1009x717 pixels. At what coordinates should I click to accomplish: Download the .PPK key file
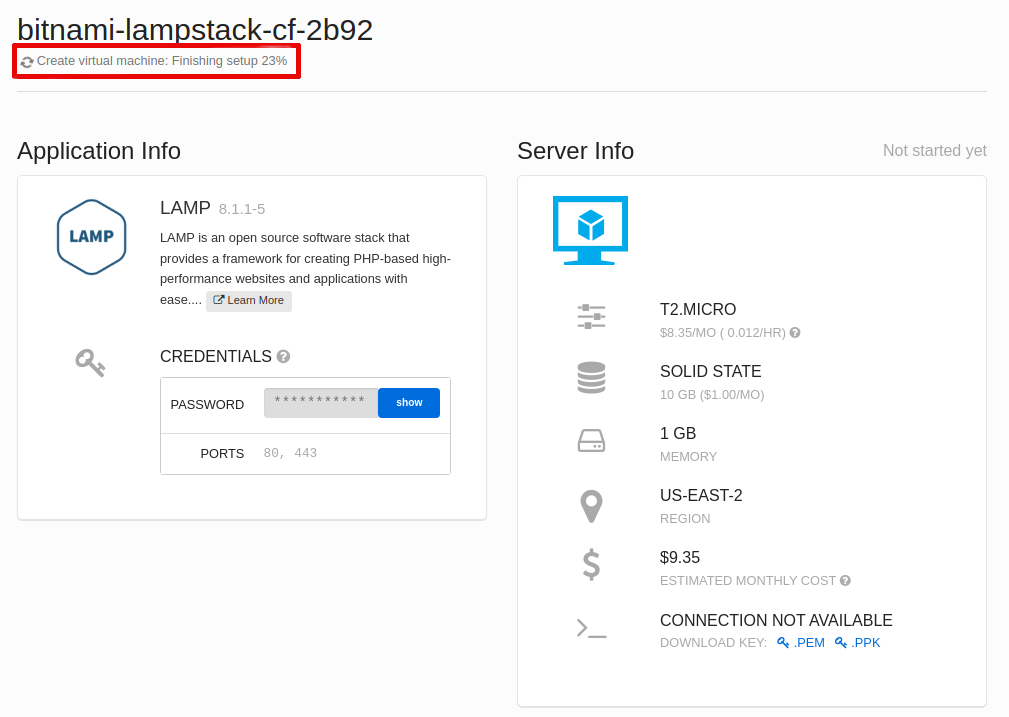click(858, 643)
